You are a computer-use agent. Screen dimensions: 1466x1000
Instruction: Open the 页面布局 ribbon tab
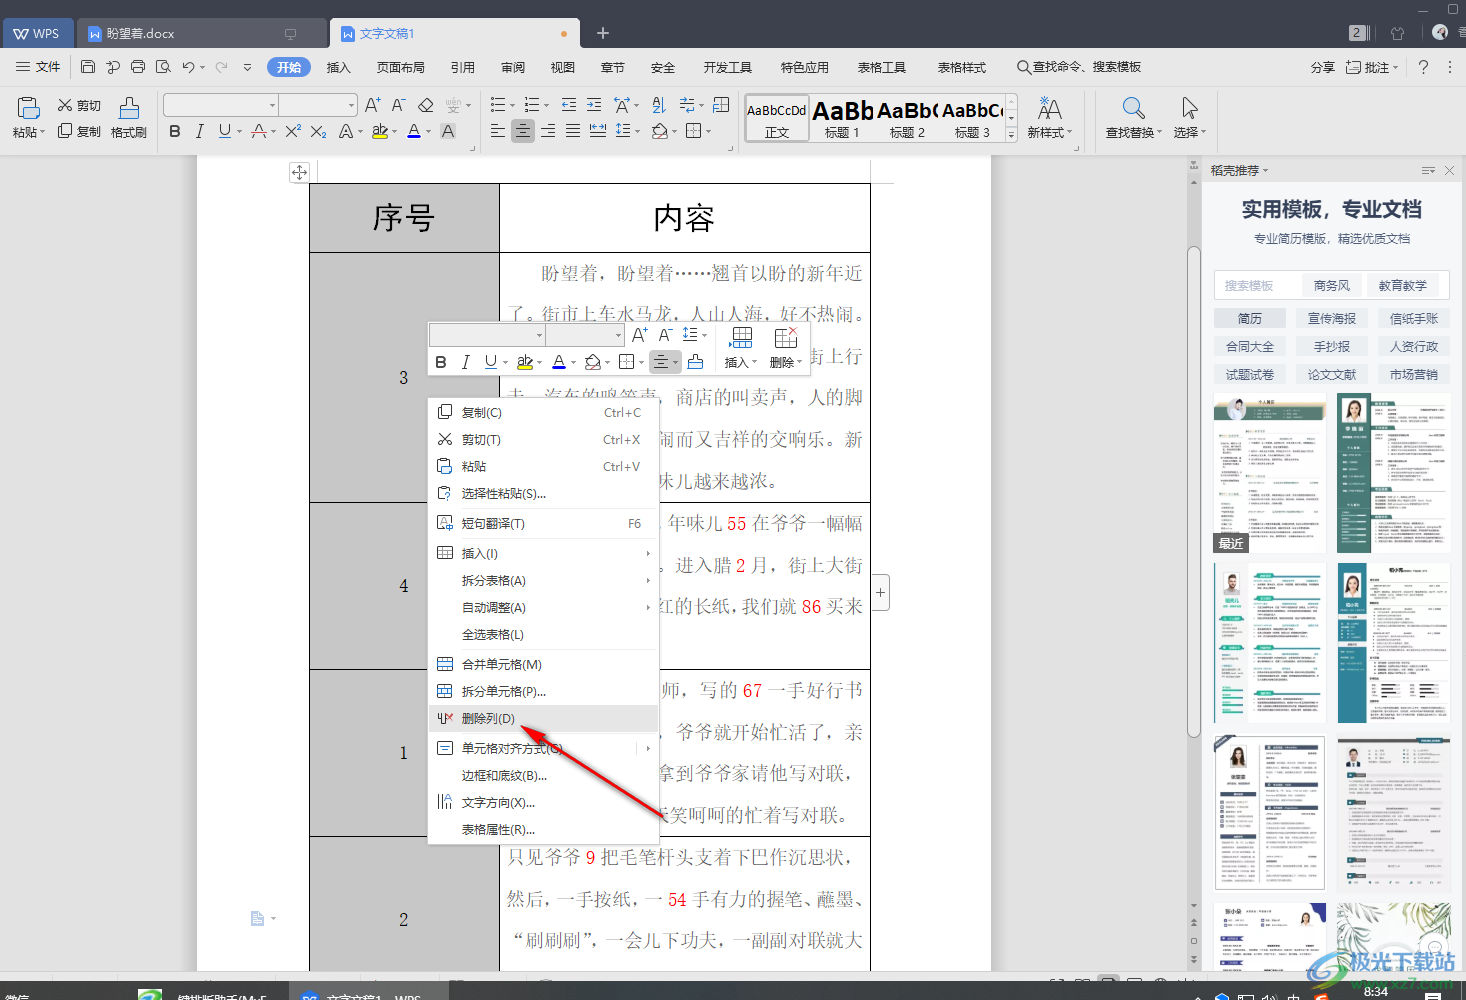[401, 67]
